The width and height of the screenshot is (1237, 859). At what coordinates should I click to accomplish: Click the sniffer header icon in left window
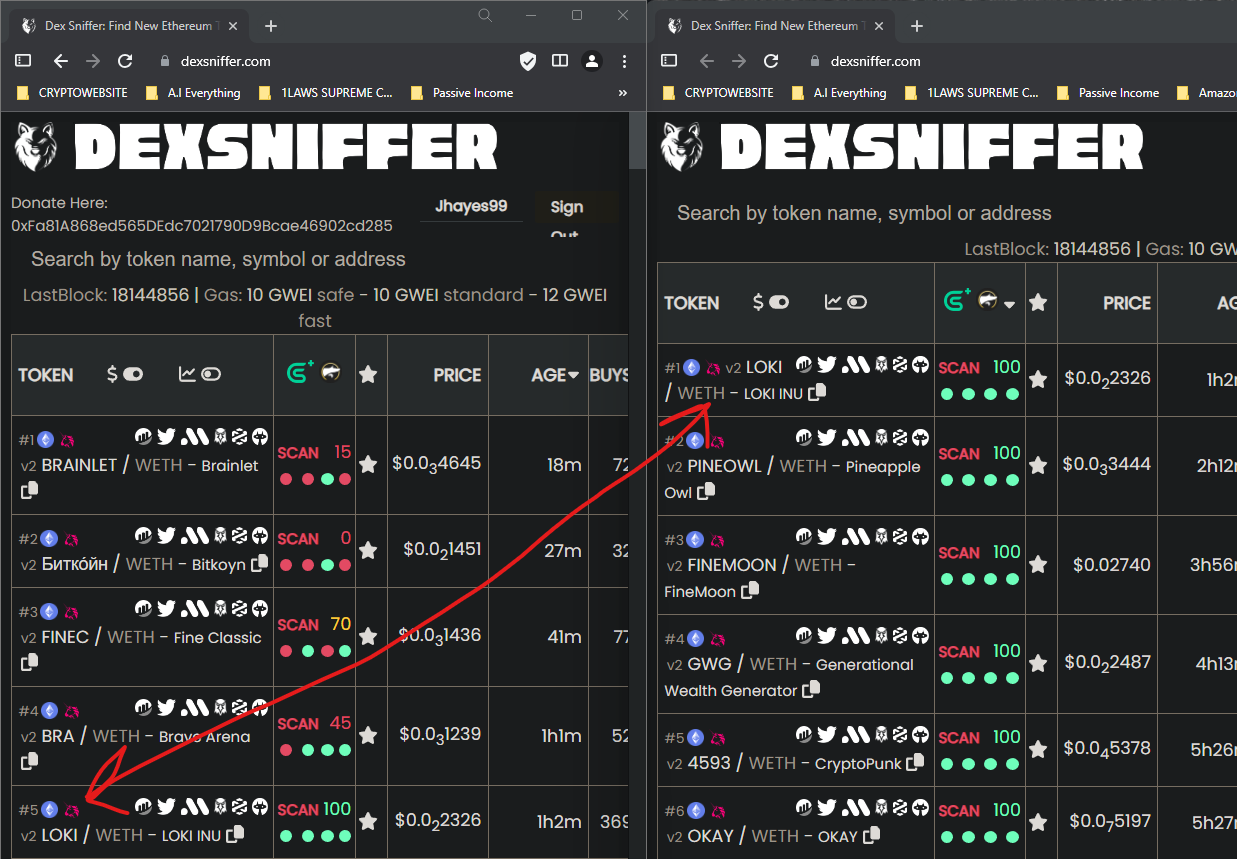[x=331, y=373]
